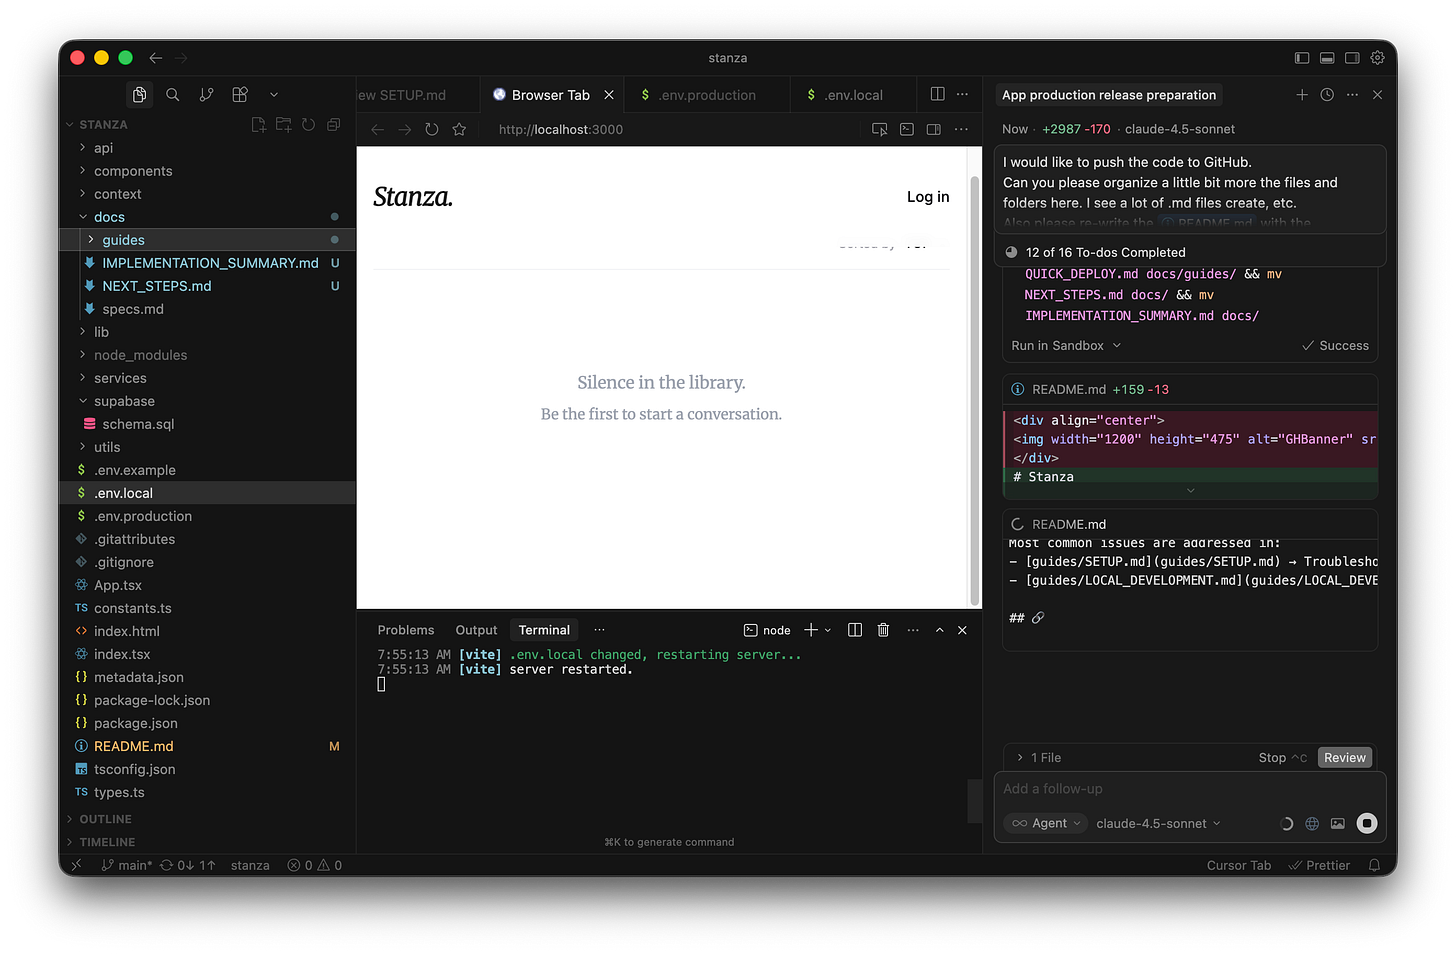1456x954 pixels.
Task: Select the element inspector icon in browser toolbar
Action: (x=879, y=129)
